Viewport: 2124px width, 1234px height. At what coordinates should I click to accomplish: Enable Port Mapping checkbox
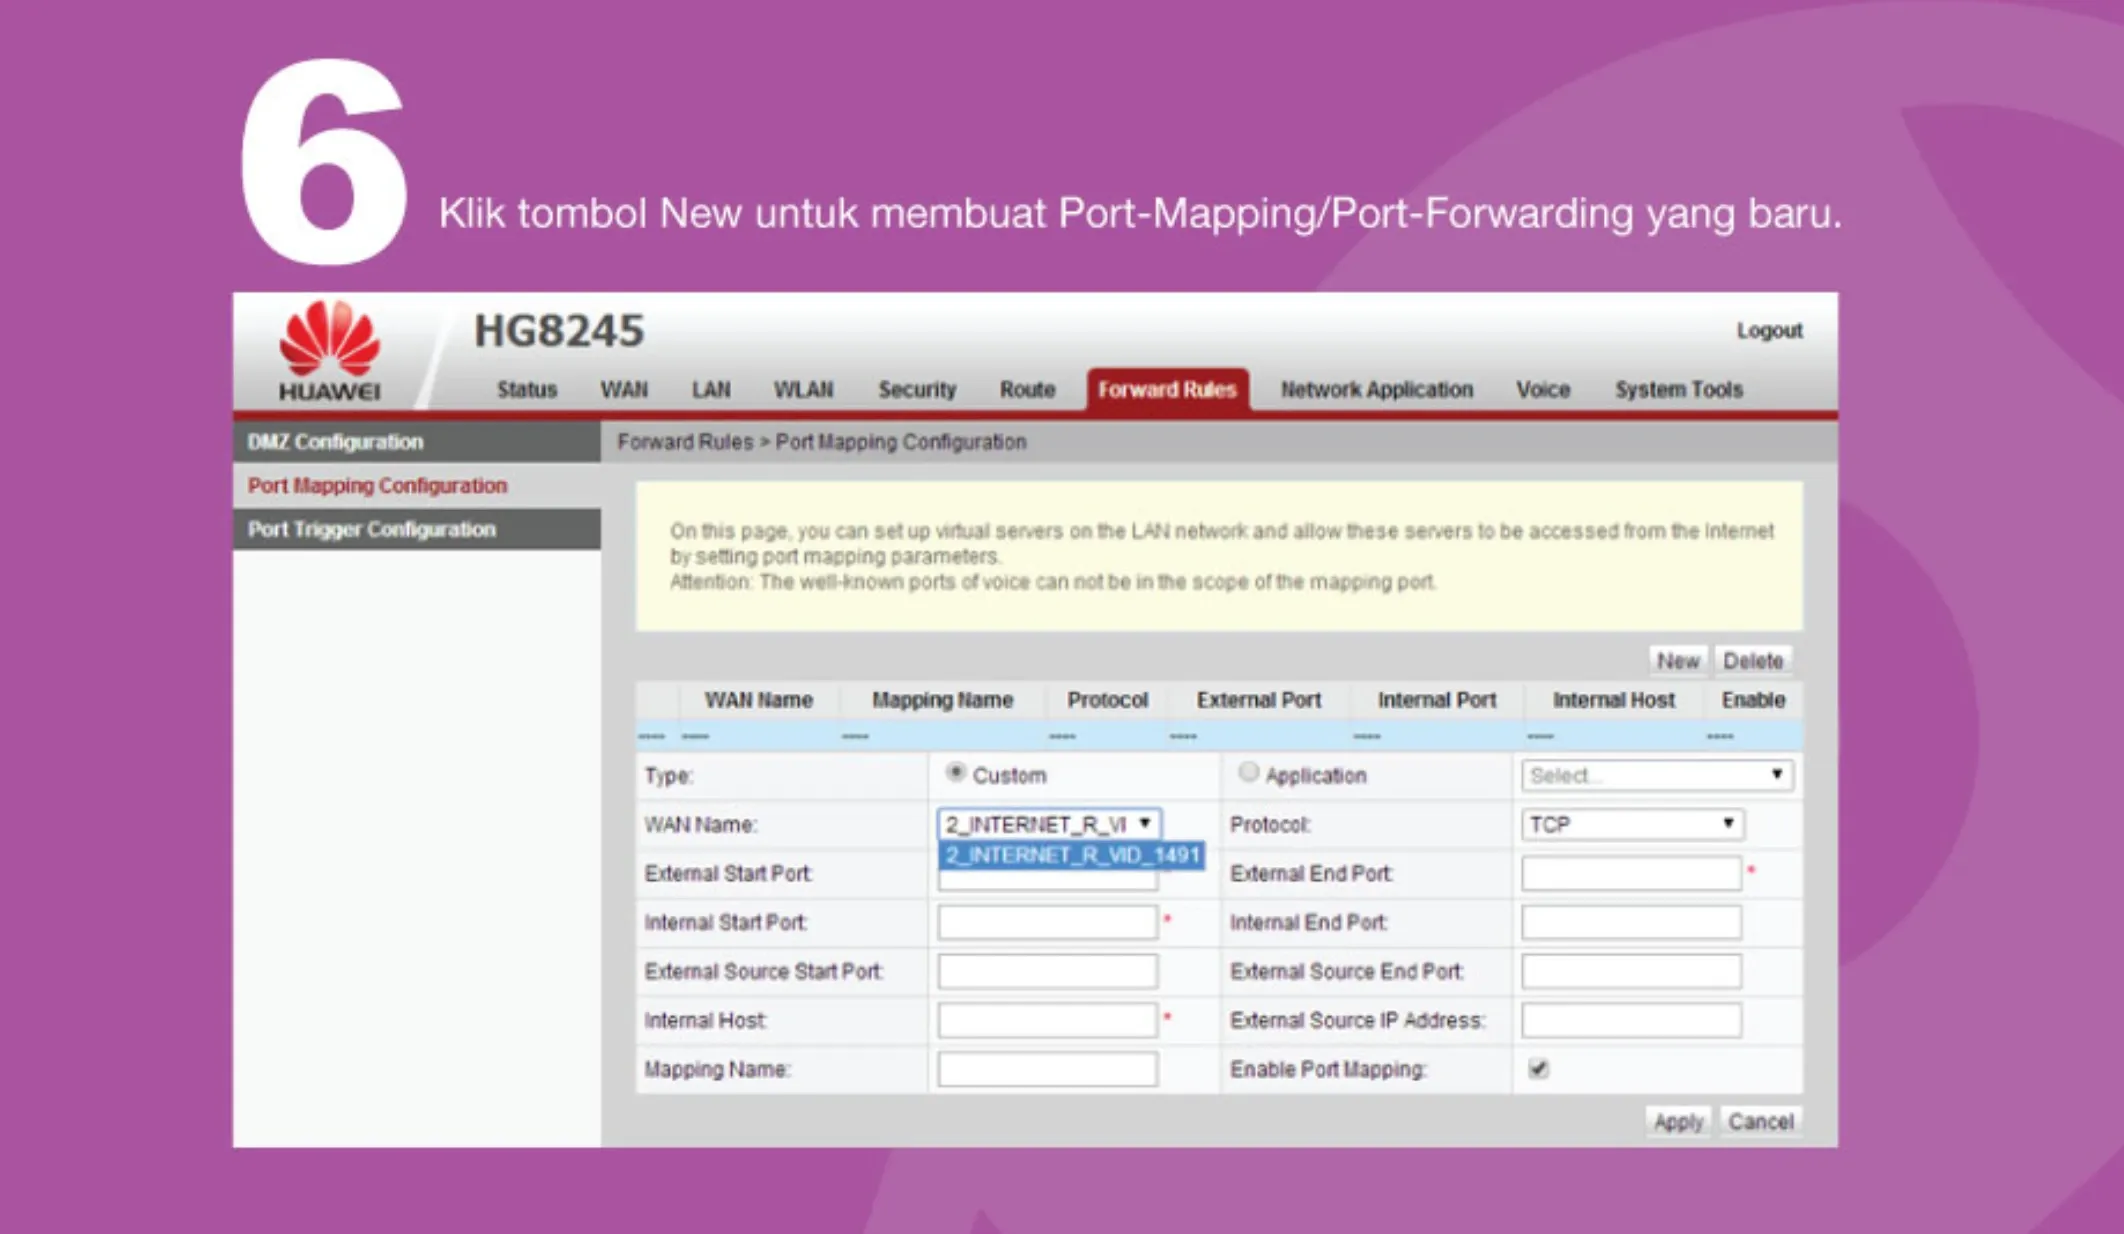pyautogui.click(x=1539, y=1069)
